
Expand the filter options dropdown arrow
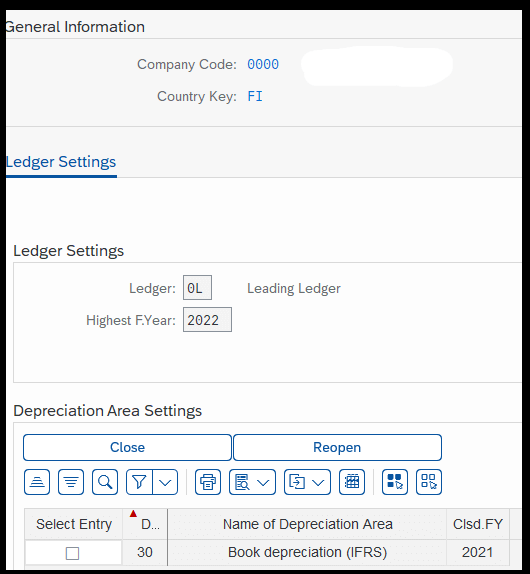click(165, 482)
